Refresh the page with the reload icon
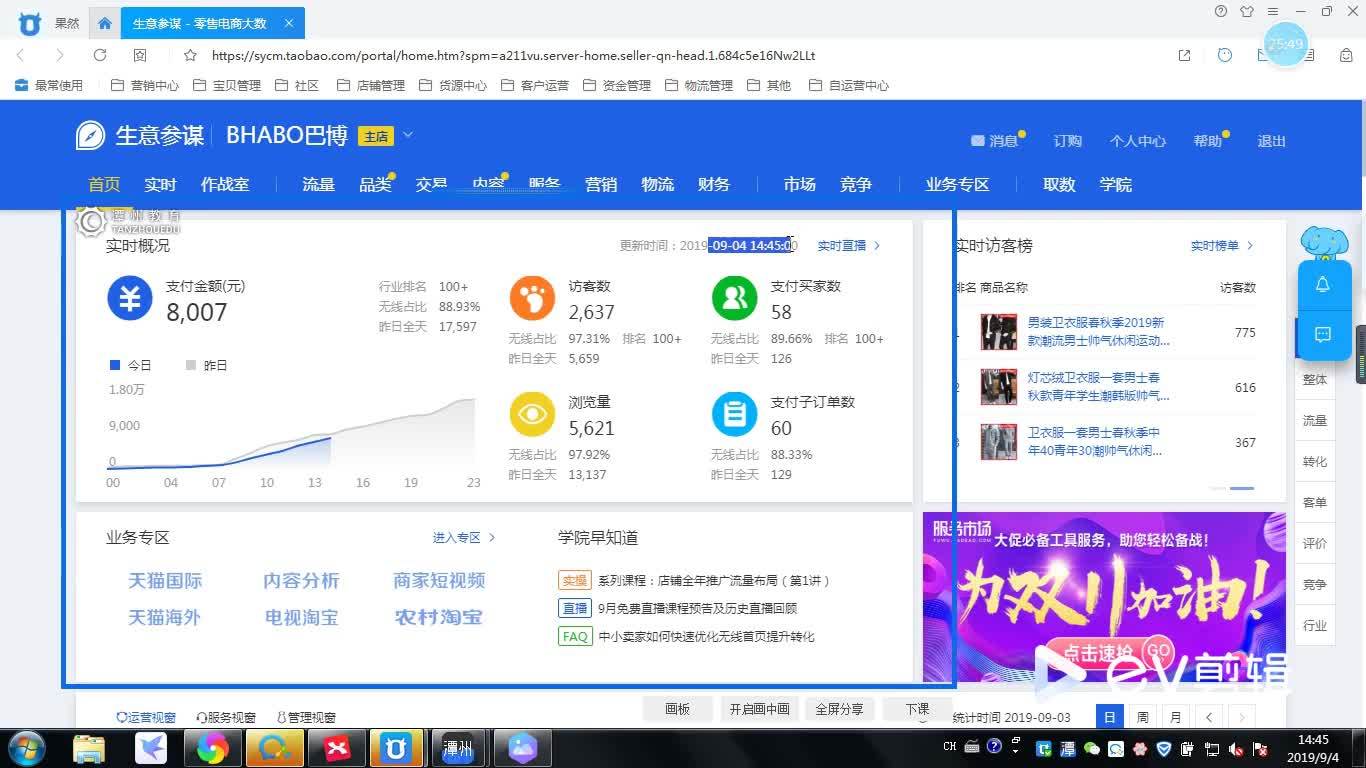This screenshot has width=1366, height=768. click(x=100, y=56)
